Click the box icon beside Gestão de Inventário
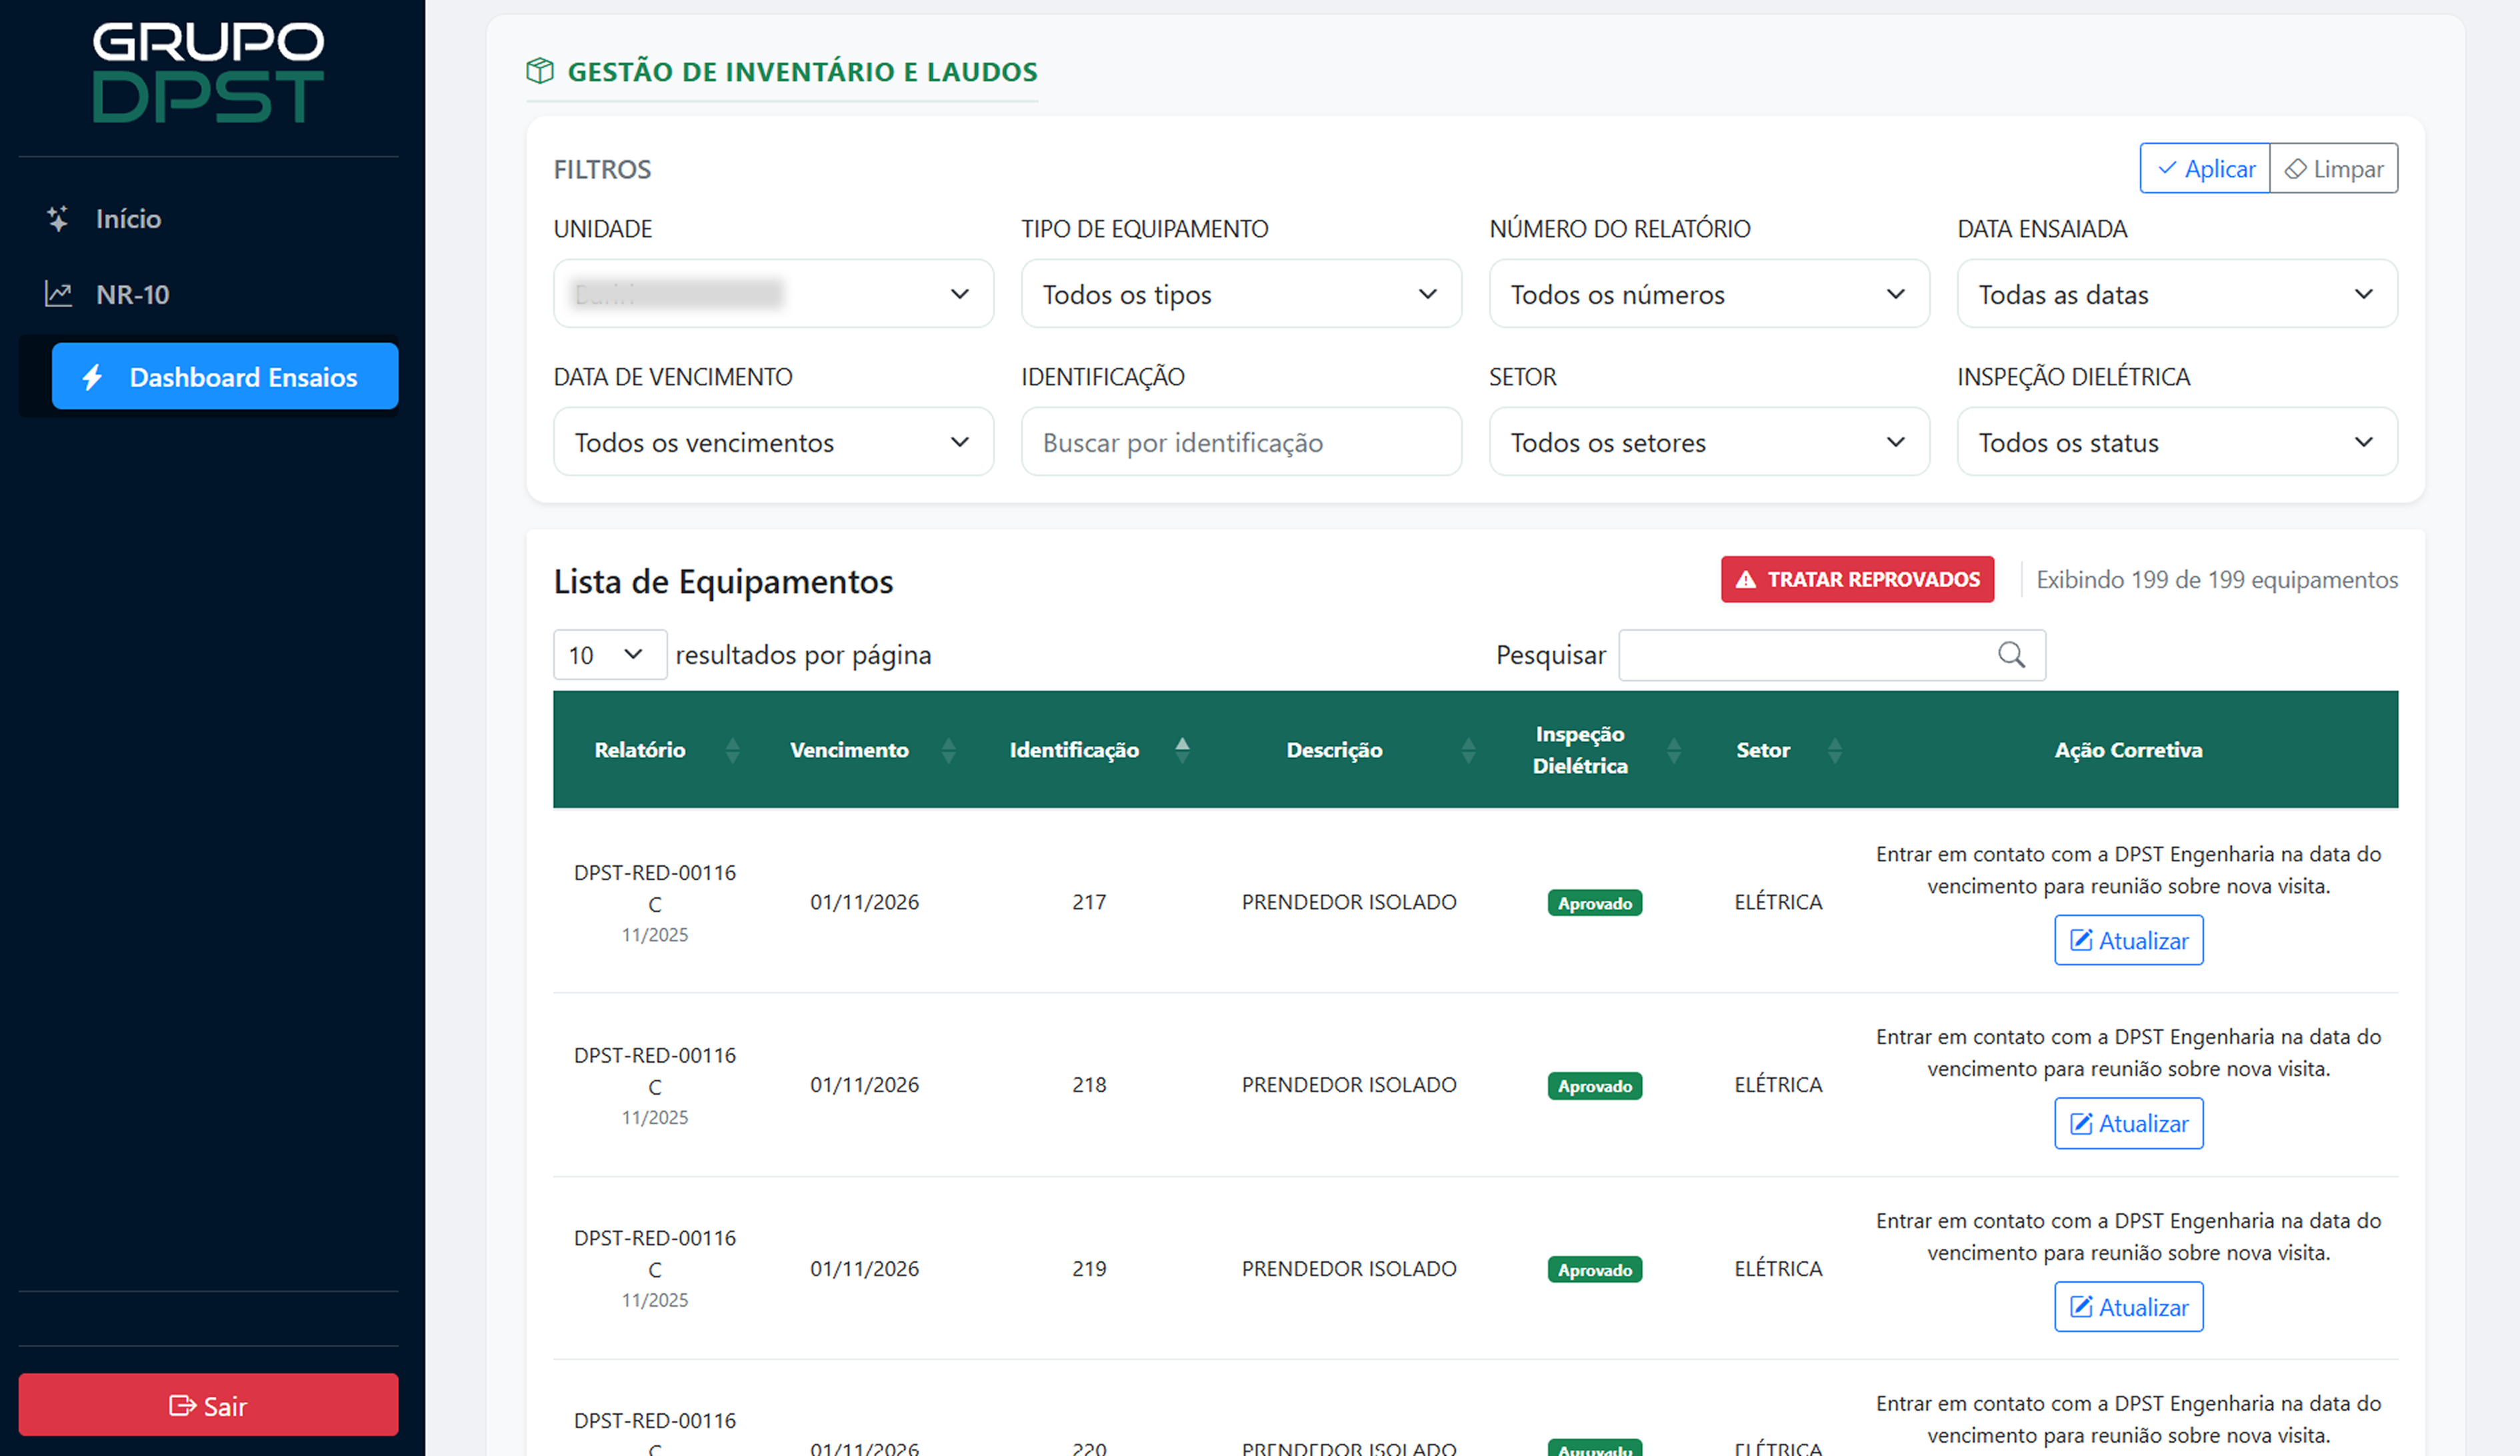The width and height of the screenshot is (2520, 1456). tap(540, 71)
